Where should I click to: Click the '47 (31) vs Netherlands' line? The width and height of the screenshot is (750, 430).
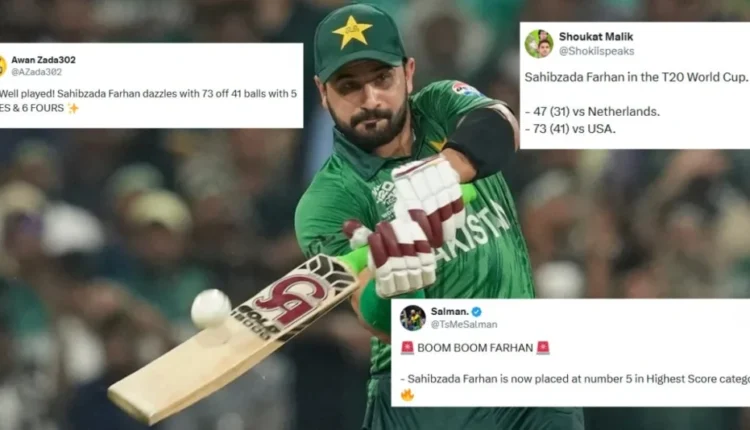tap(592, 111)
